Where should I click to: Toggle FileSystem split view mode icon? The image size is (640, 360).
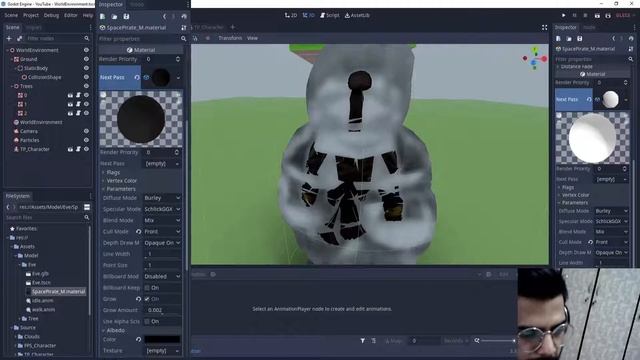87,207
